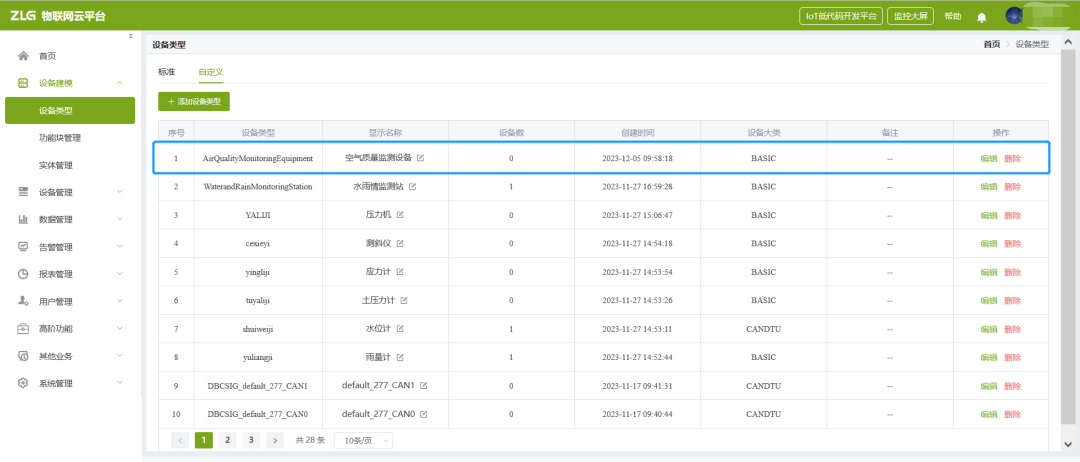
Task: Open the user avatar menu
Action: click(x=1013, y=16)
